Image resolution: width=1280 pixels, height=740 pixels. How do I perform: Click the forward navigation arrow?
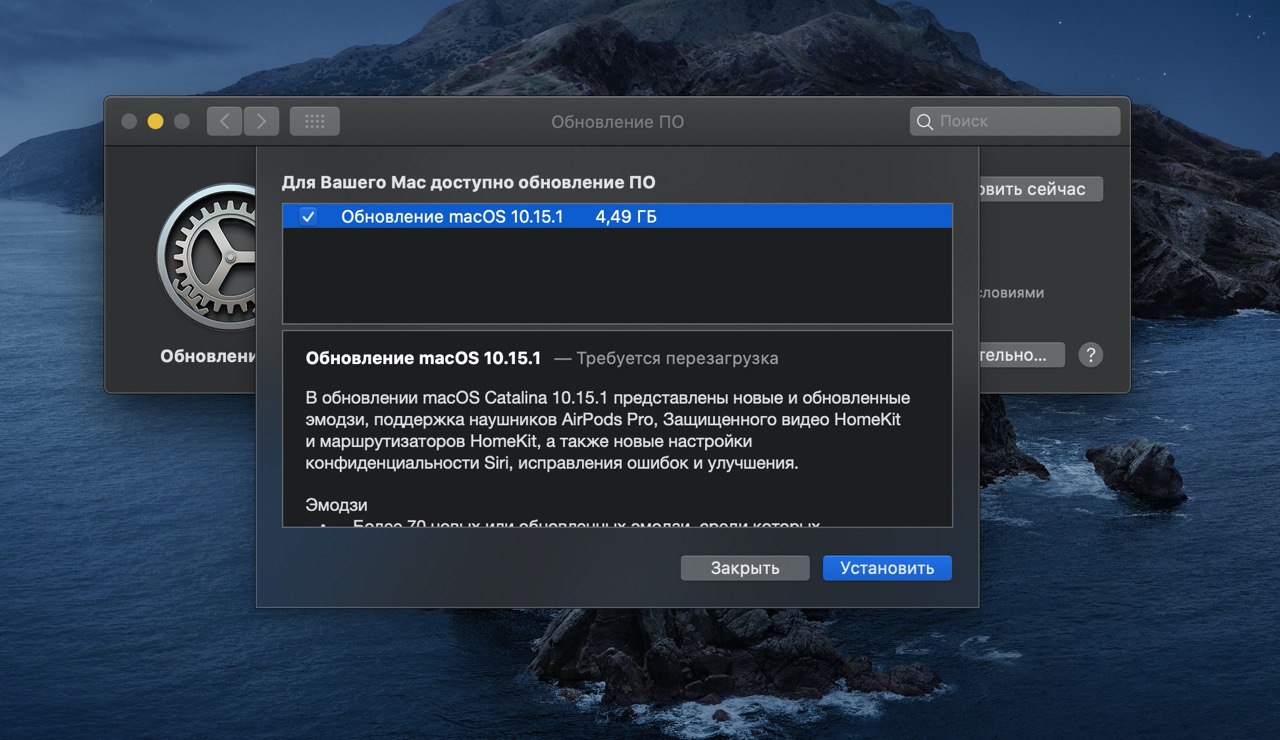point(261,121)
